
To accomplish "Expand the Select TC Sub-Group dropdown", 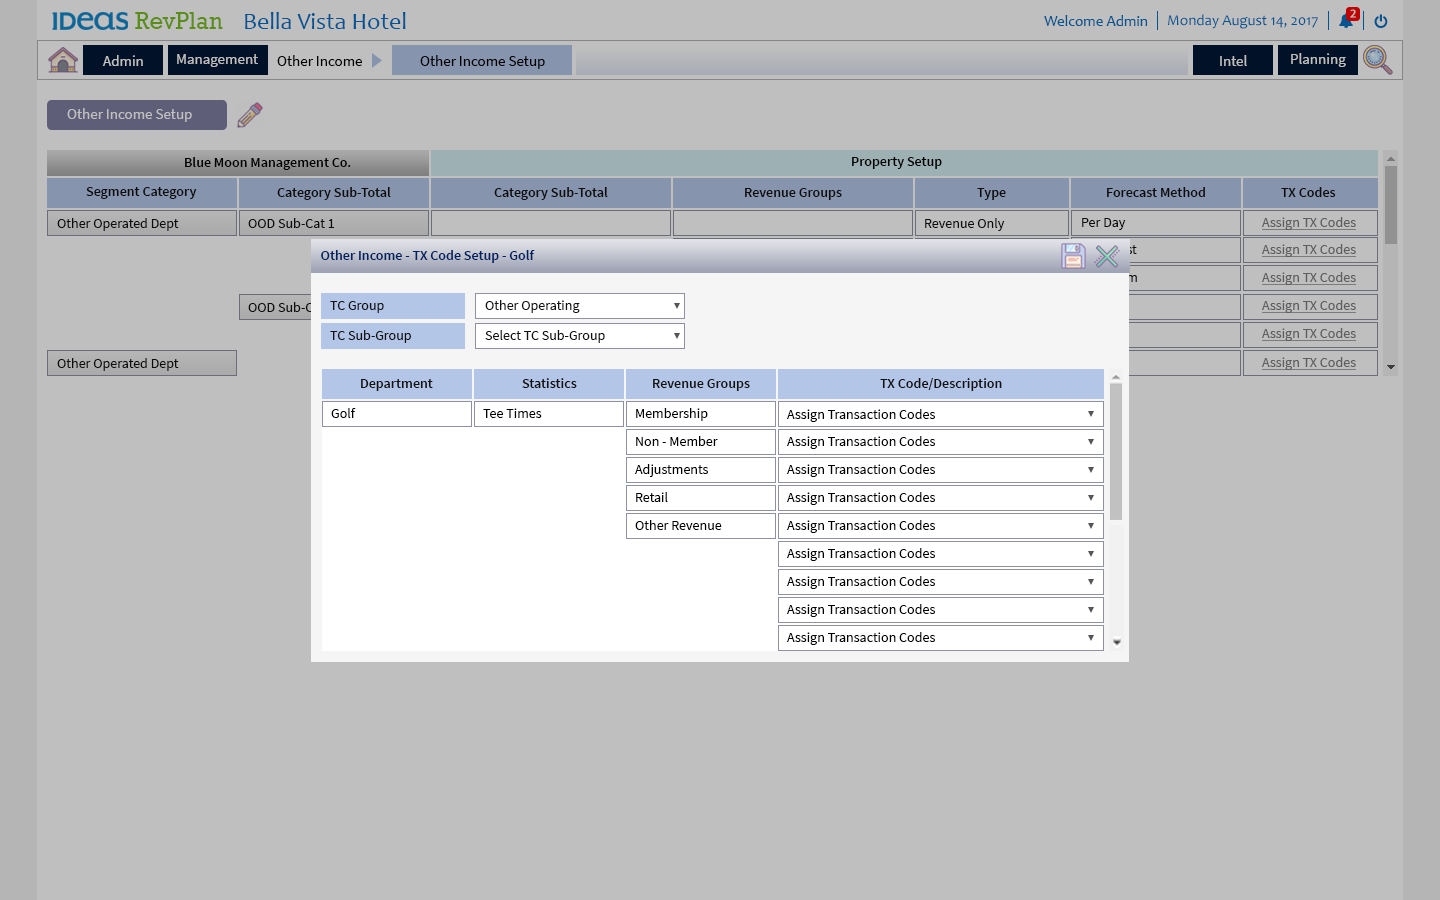I will (x=579, y=336).
